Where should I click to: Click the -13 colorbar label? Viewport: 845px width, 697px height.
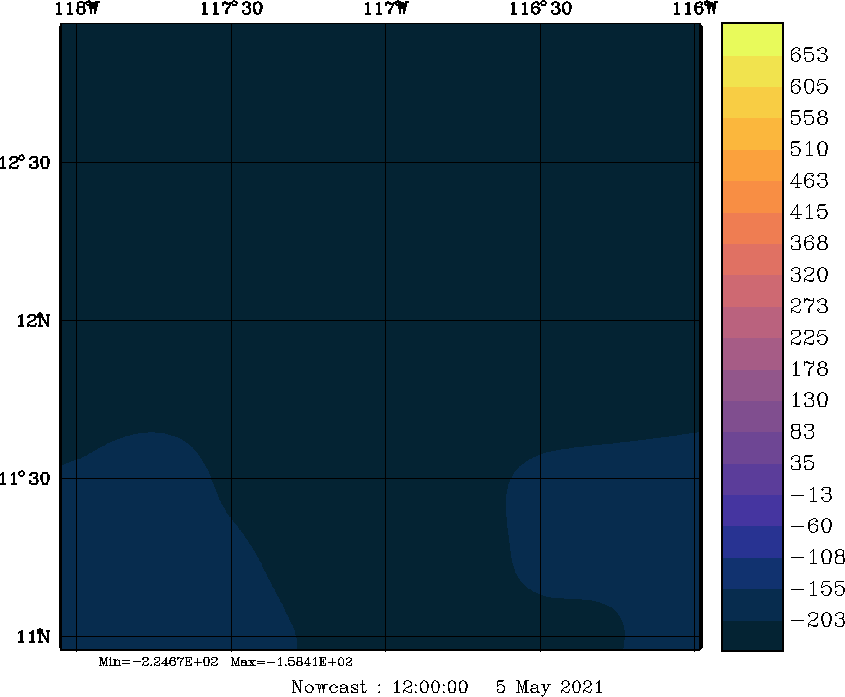coord(812,494)
